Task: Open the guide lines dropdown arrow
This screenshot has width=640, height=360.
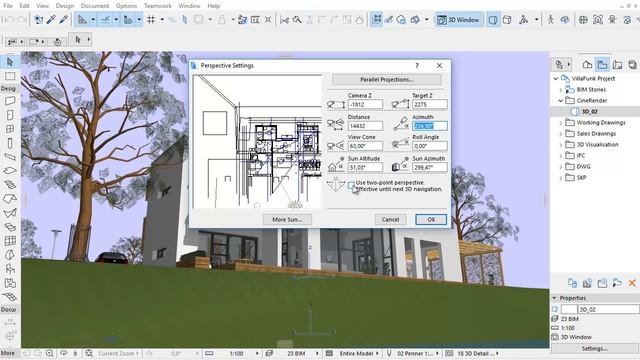Action: (93, 19)
